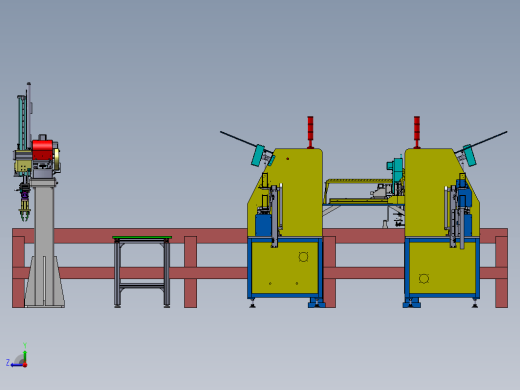Select the teal monitor on the right machine arm
Viewport: 520px width, 390px height.
[x=470, y=155]
